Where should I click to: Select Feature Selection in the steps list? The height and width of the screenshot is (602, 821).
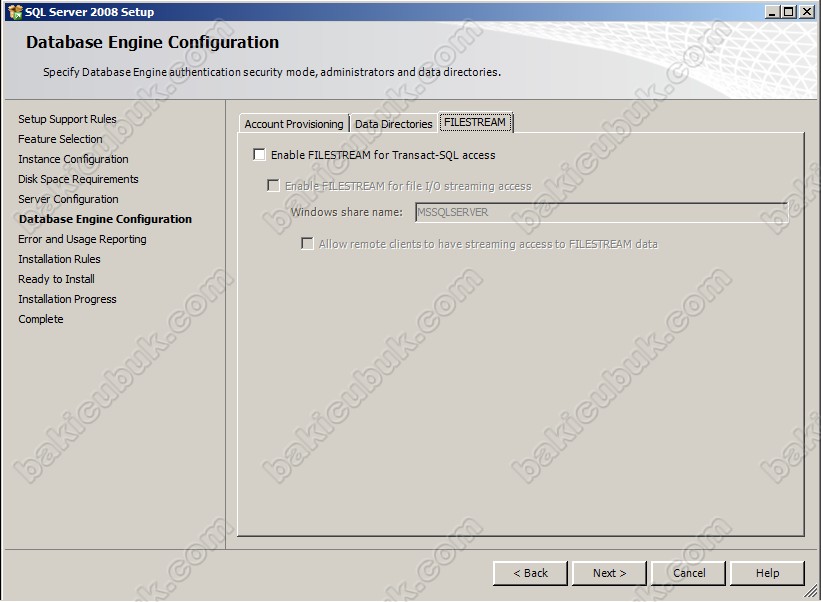point(60,139)
